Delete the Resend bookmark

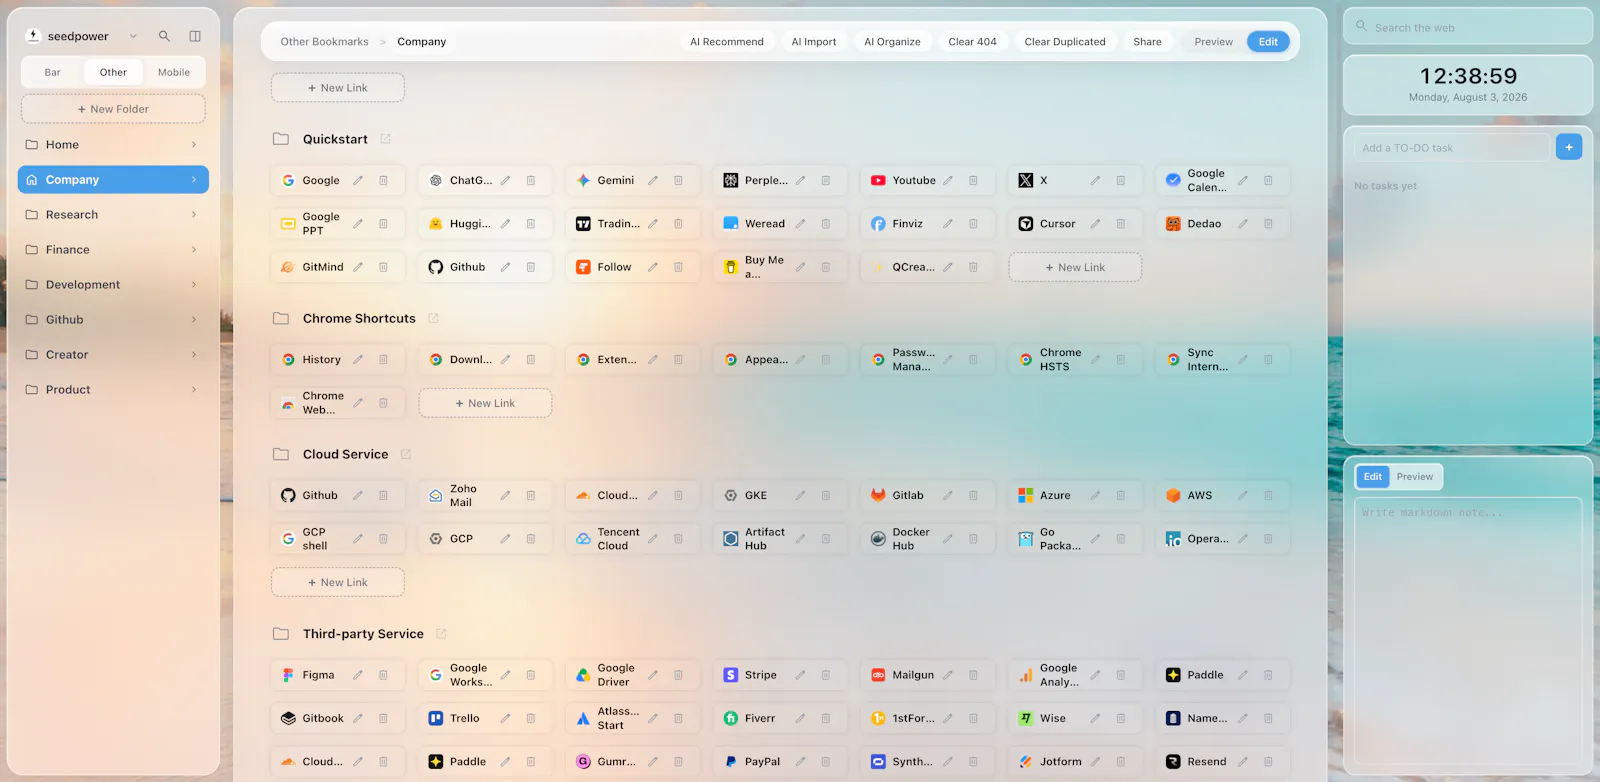1268,762
